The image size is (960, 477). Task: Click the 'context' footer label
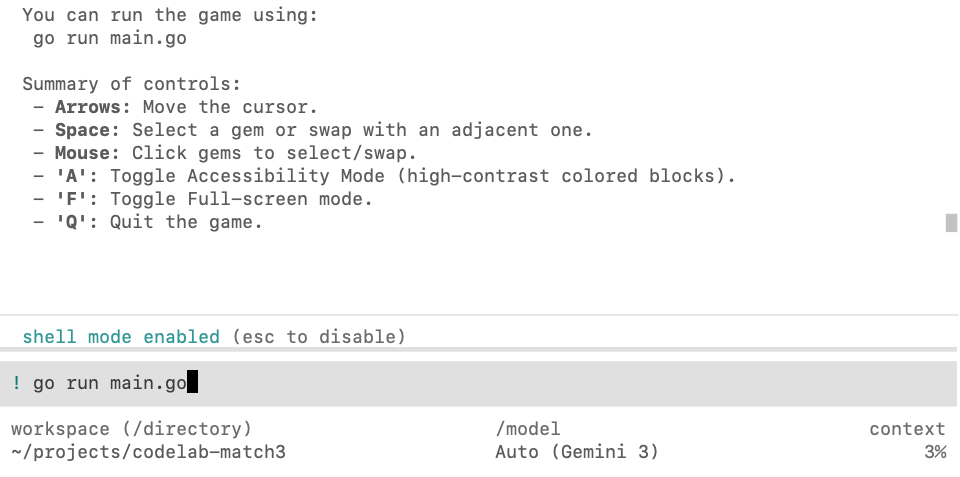(x=907, y=429)
